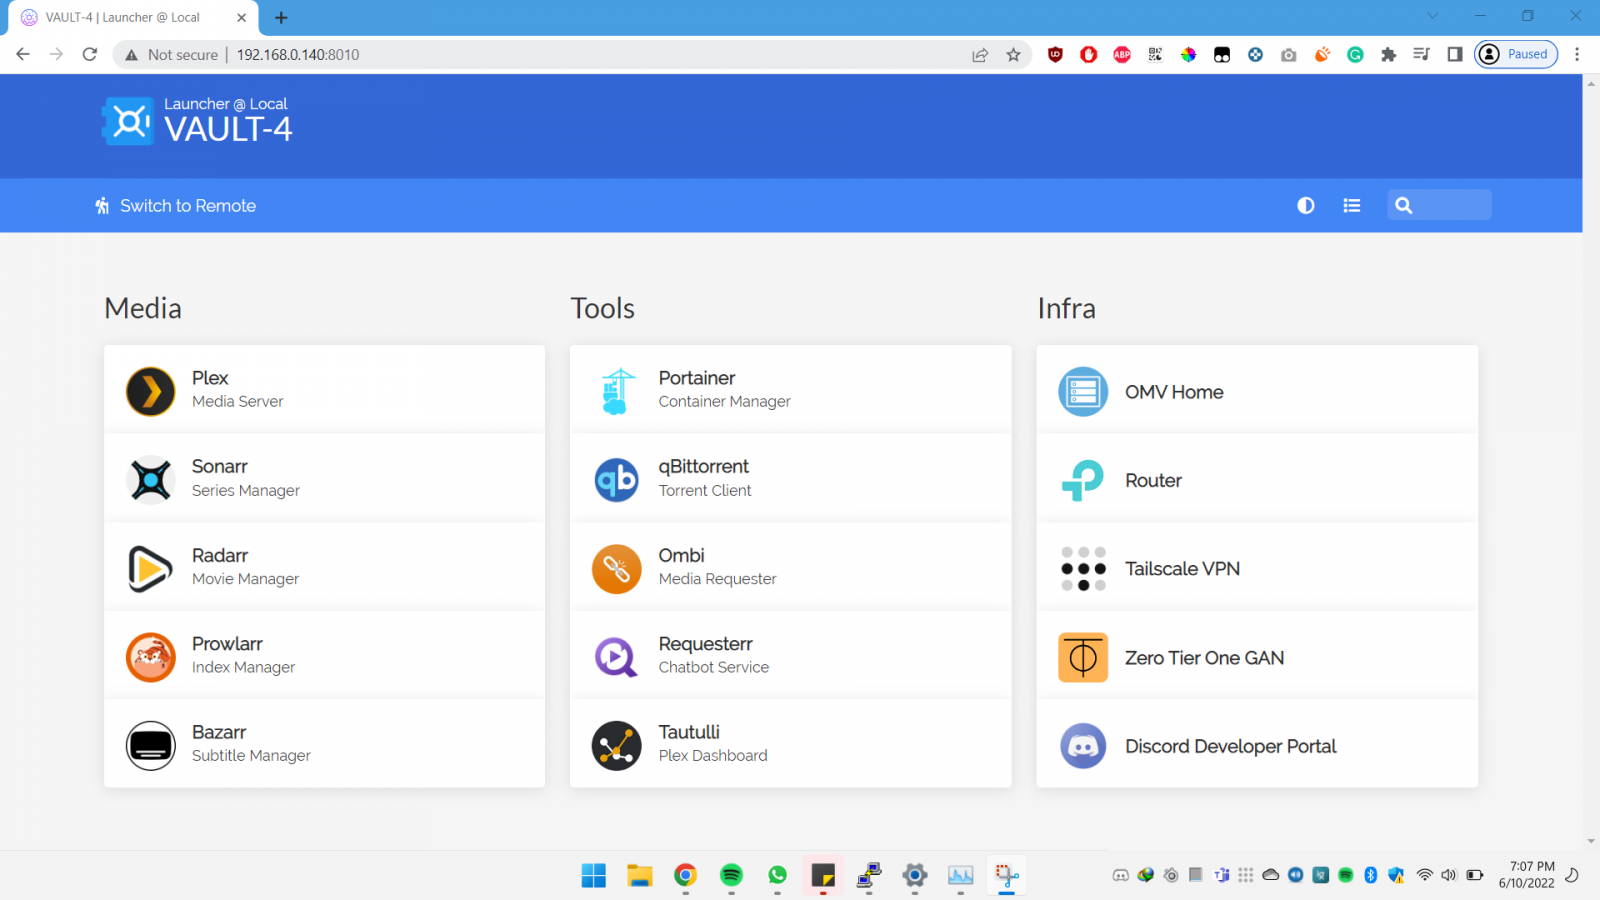Image resolution: width=1600 pixels, height=900 pixels.
Task: Open Zero Tier One GAN label
Action: (x=1204, y=658)
